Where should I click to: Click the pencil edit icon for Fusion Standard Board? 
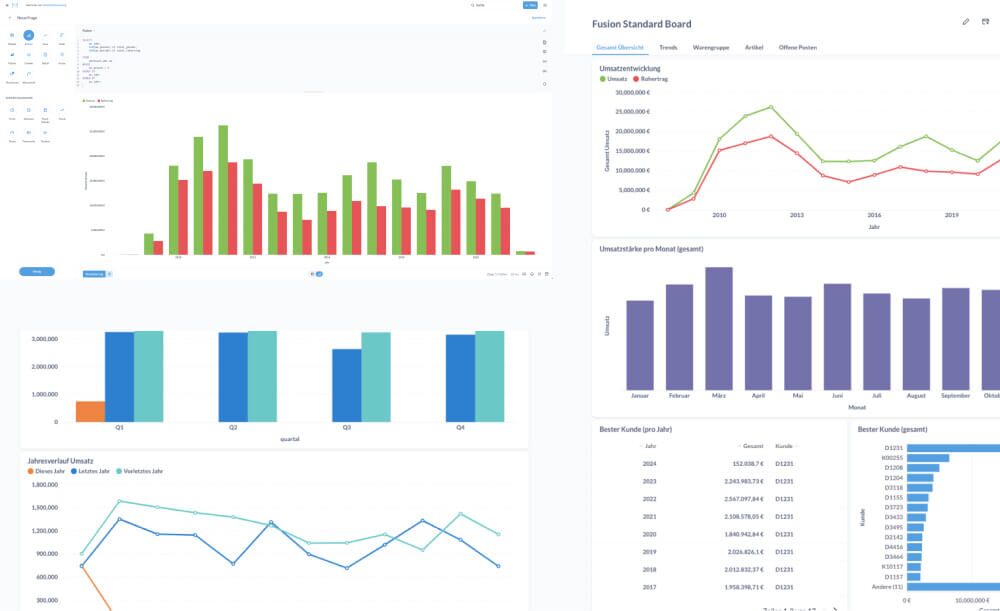tap(965, 21)
